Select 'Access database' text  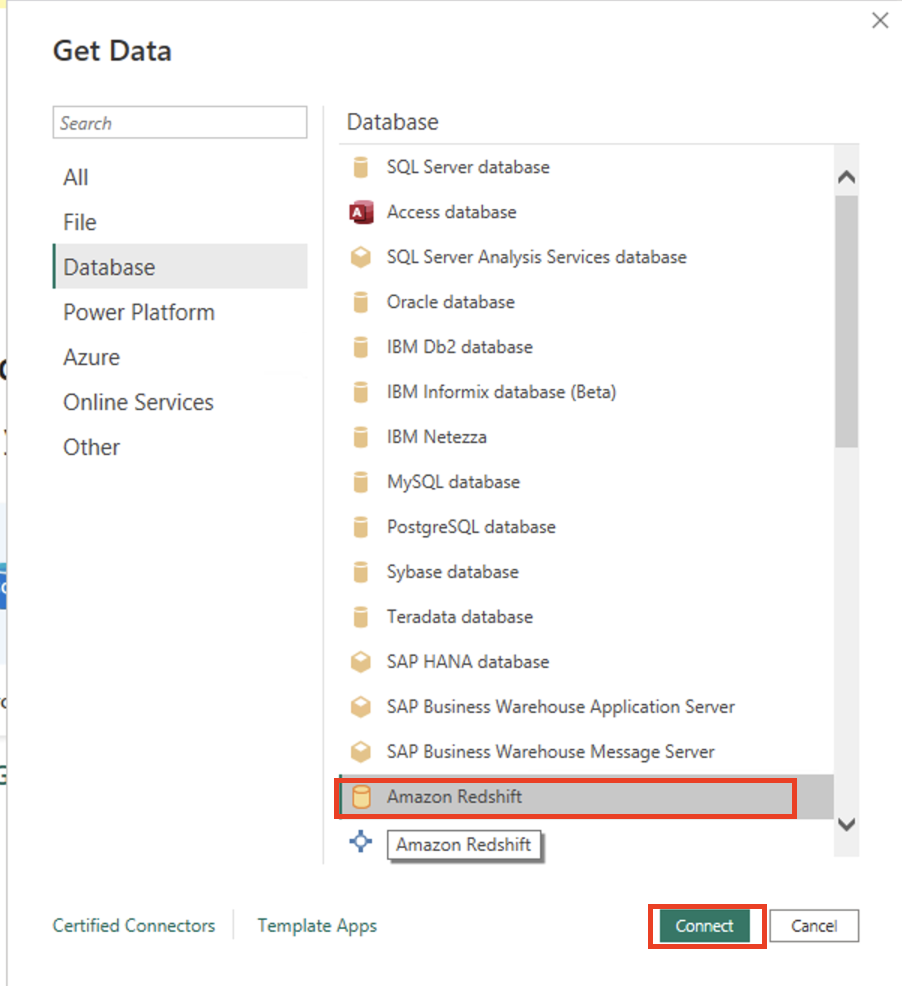point(452,213)
